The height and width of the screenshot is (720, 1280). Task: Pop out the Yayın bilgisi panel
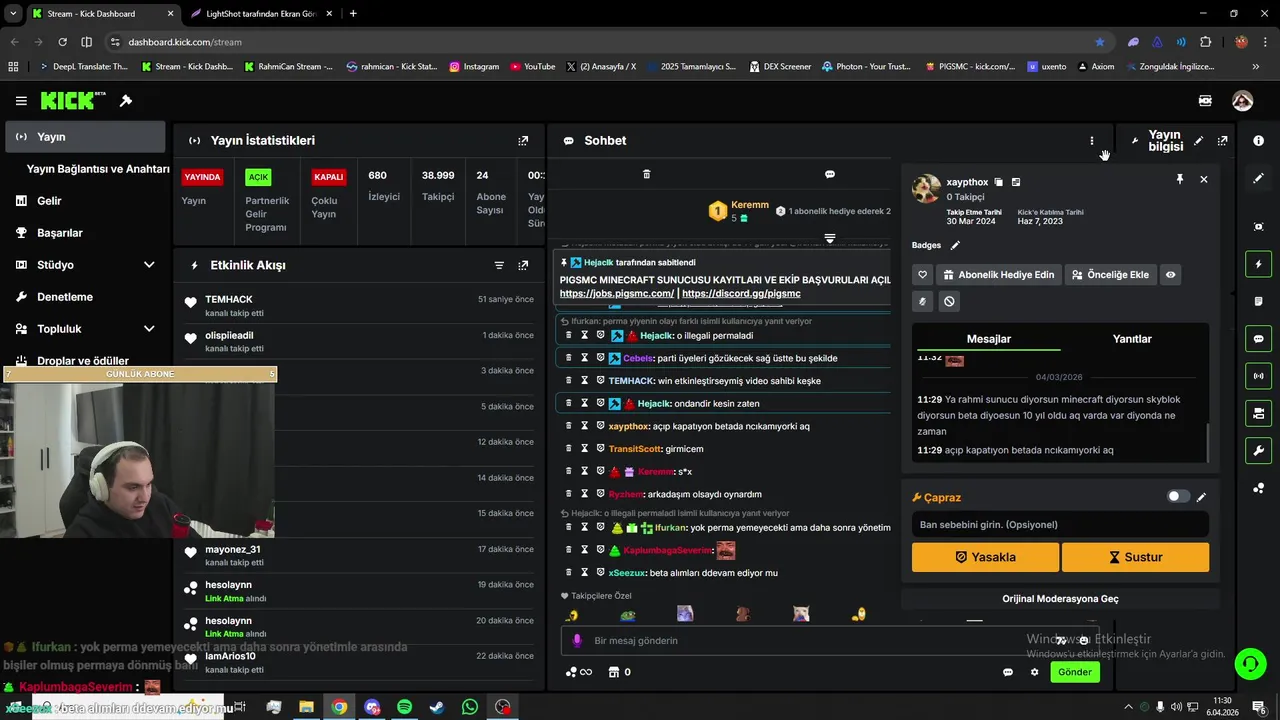pos(1222,141)
